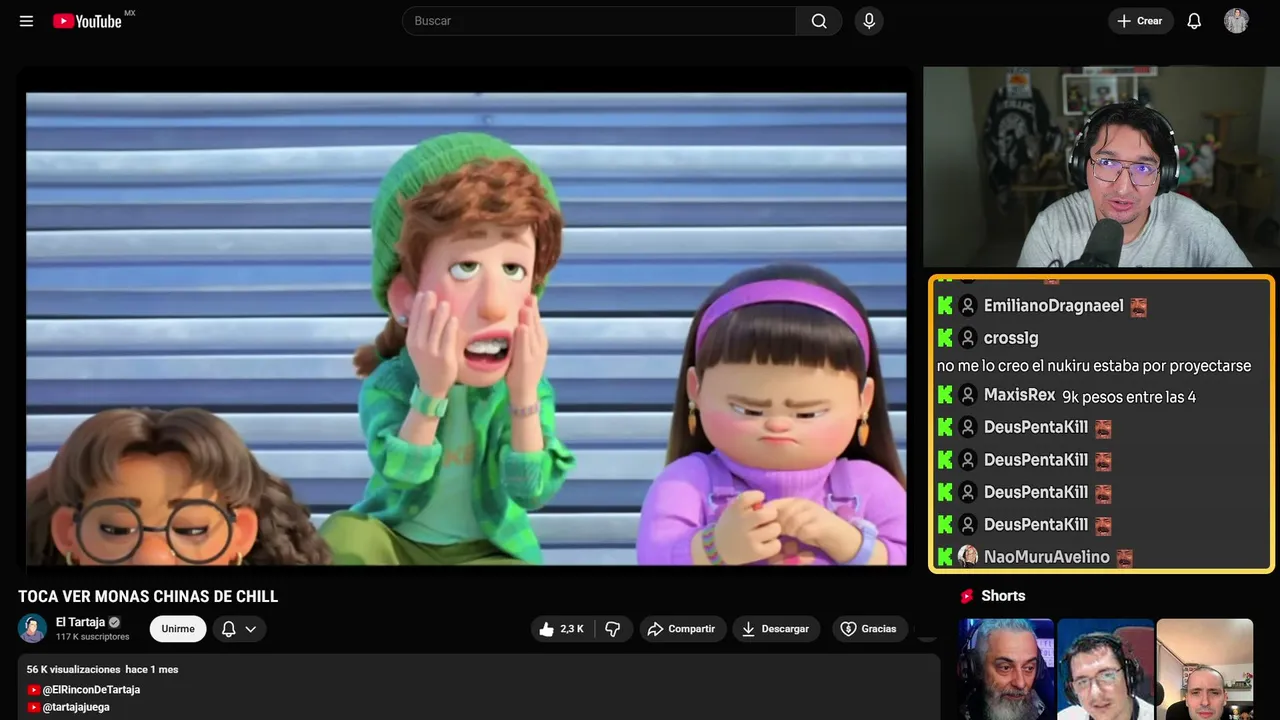Screen dimensions: 1280x720
Task: Click the 117 K suscriptores count
Action: (93, 637)
